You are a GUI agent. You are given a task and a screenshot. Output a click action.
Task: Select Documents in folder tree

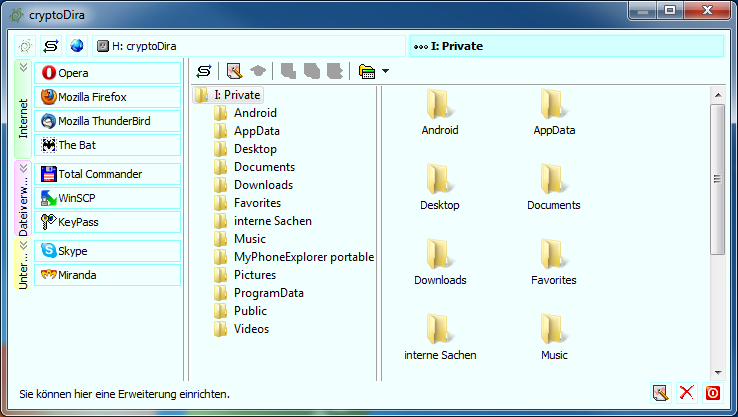(265, 167)
